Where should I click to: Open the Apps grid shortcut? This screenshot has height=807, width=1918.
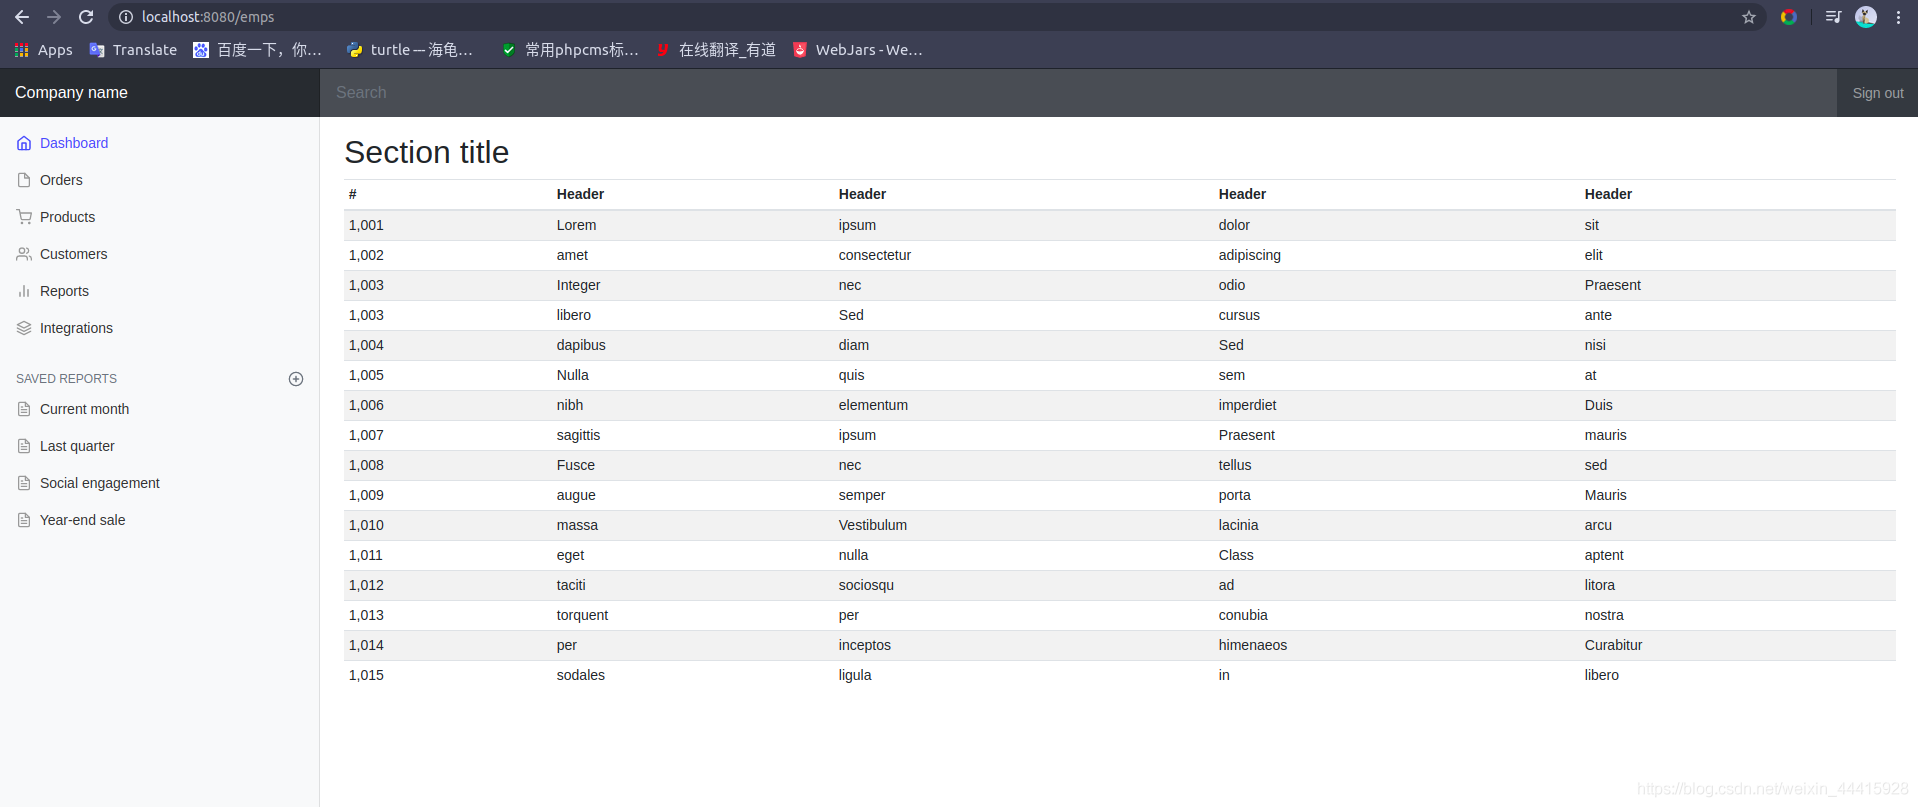coord(44,50)
